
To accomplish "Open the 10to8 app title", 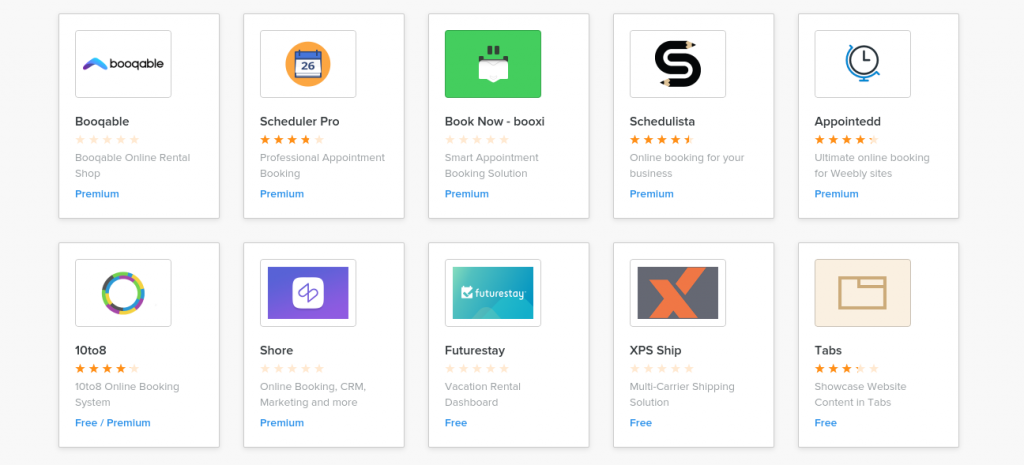I will pyautogui.click(x=91, y=351).
